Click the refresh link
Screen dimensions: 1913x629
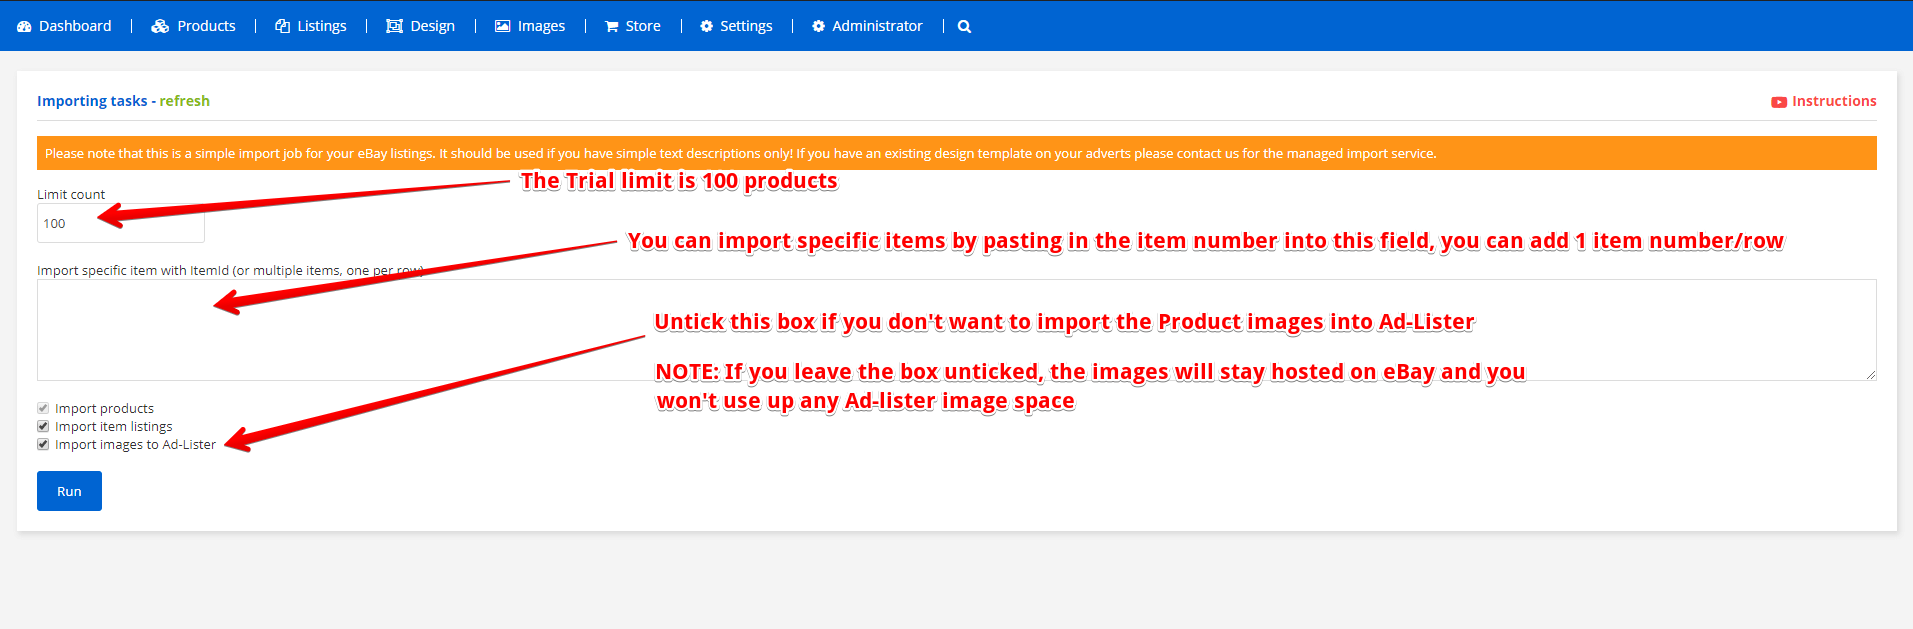coord(184,101)
